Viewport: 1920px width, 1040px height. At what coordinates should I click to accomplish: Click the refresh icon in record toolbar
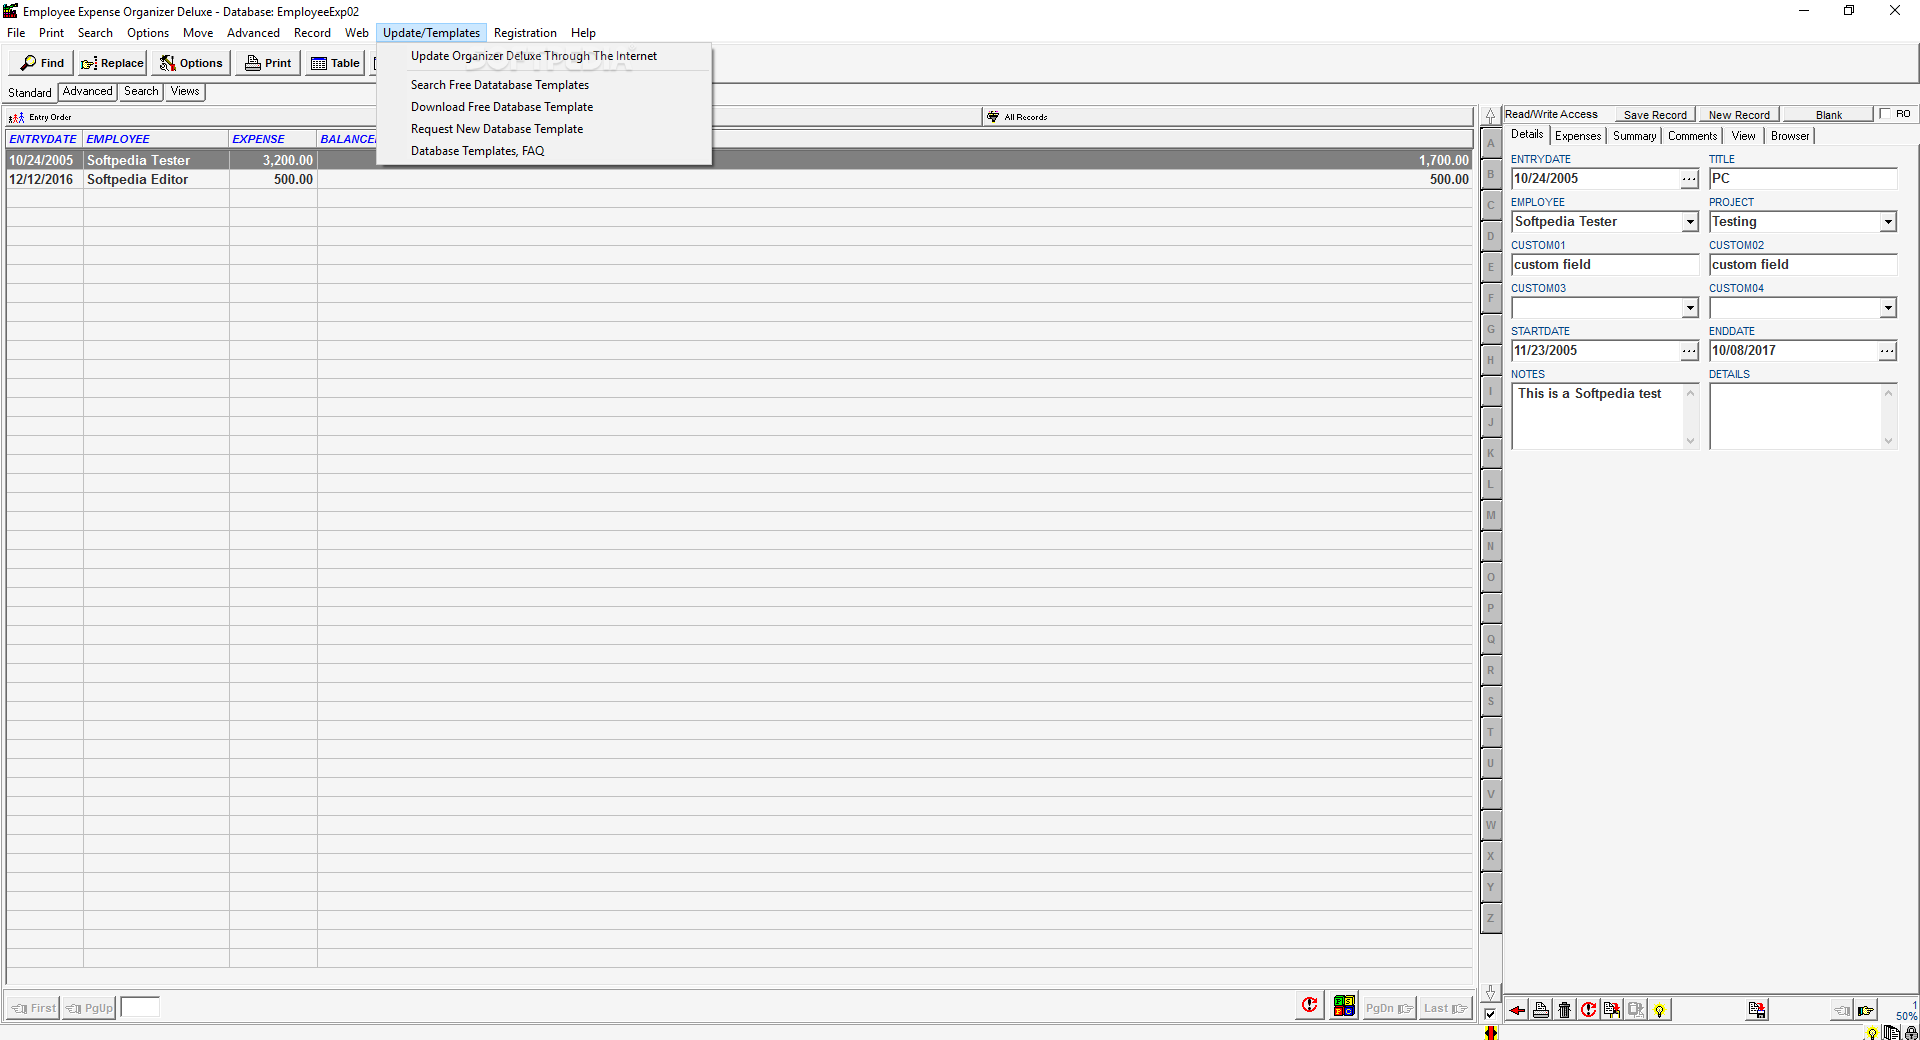click(x=1589, y=1010)
